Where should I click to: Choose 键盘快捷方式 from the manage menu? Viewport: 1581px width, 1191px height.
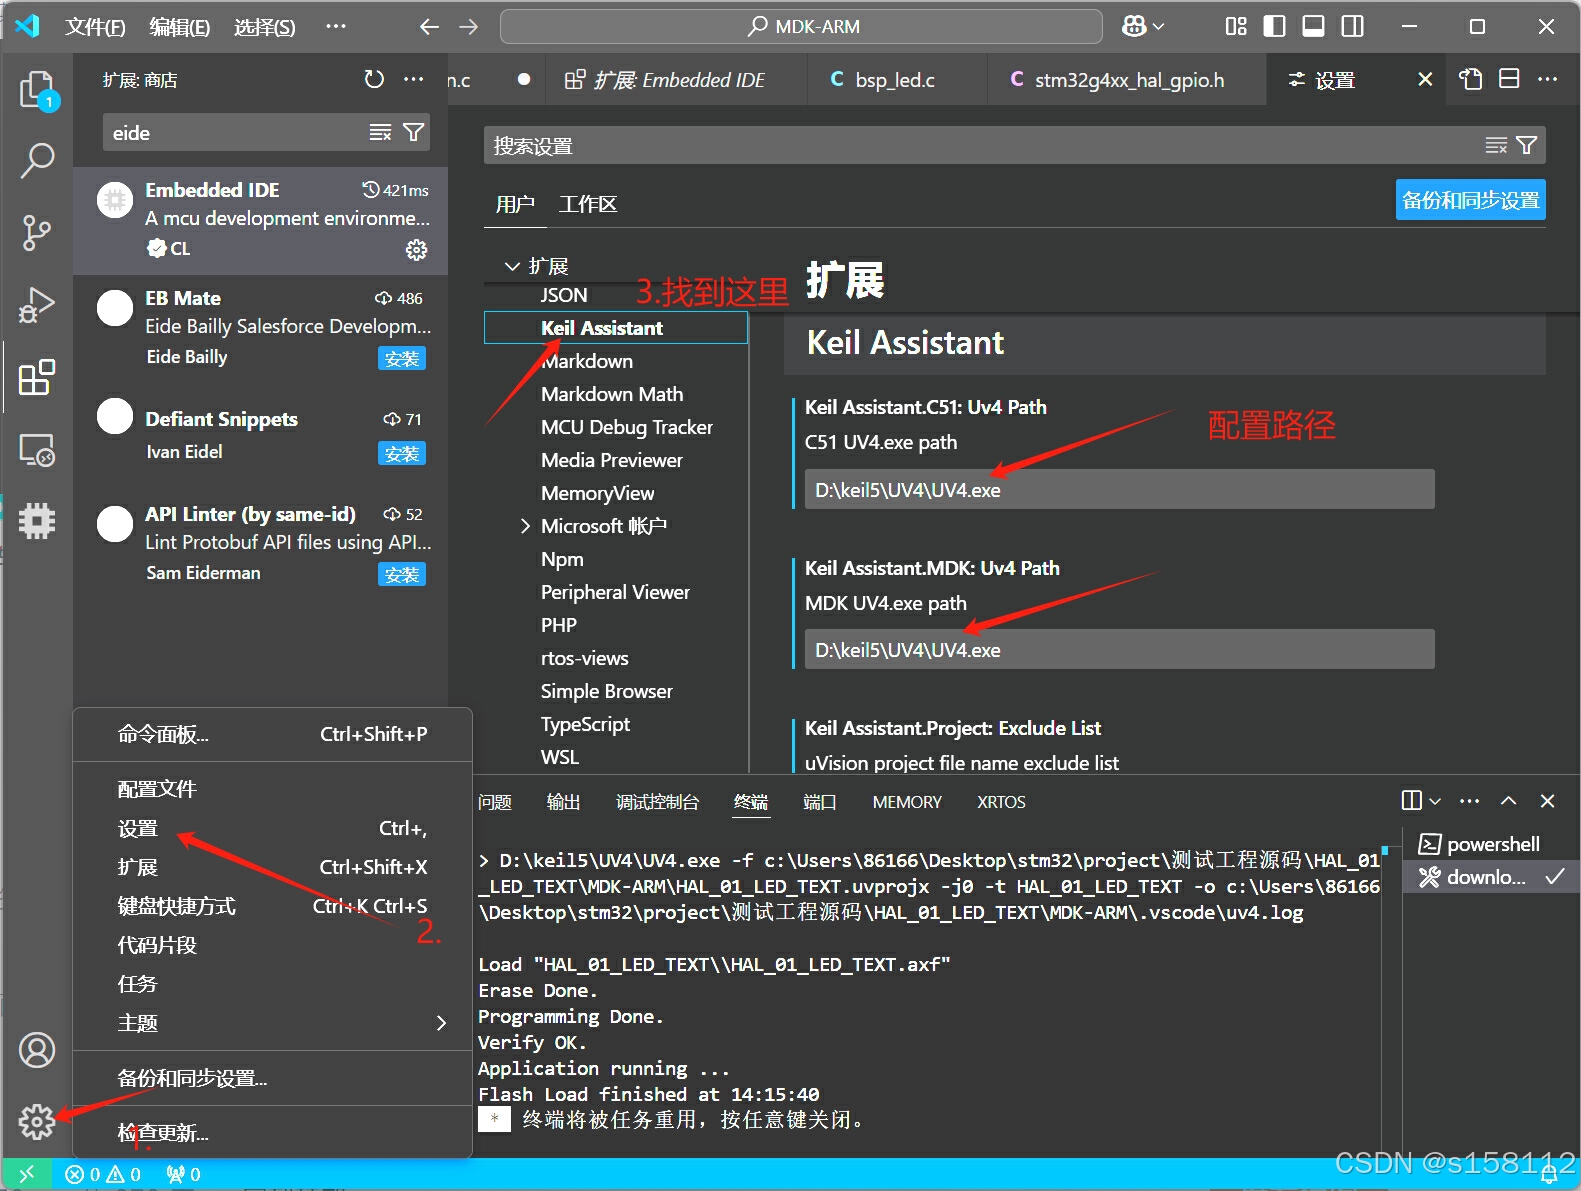tap(272, 906)
